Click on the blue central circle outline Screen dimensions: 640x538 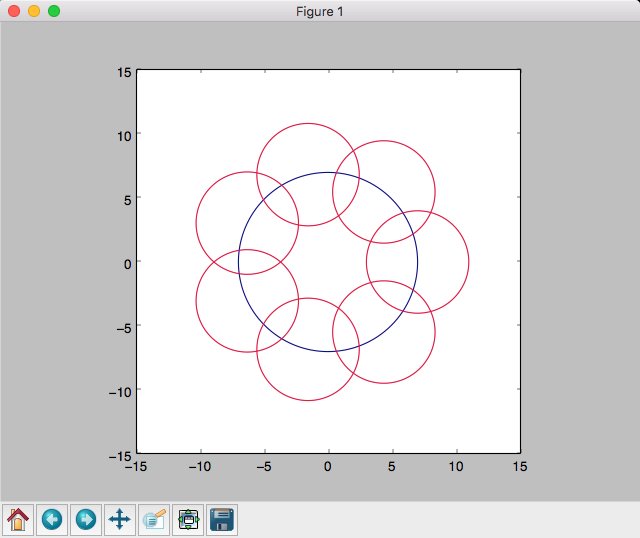(x=418, y=262)
